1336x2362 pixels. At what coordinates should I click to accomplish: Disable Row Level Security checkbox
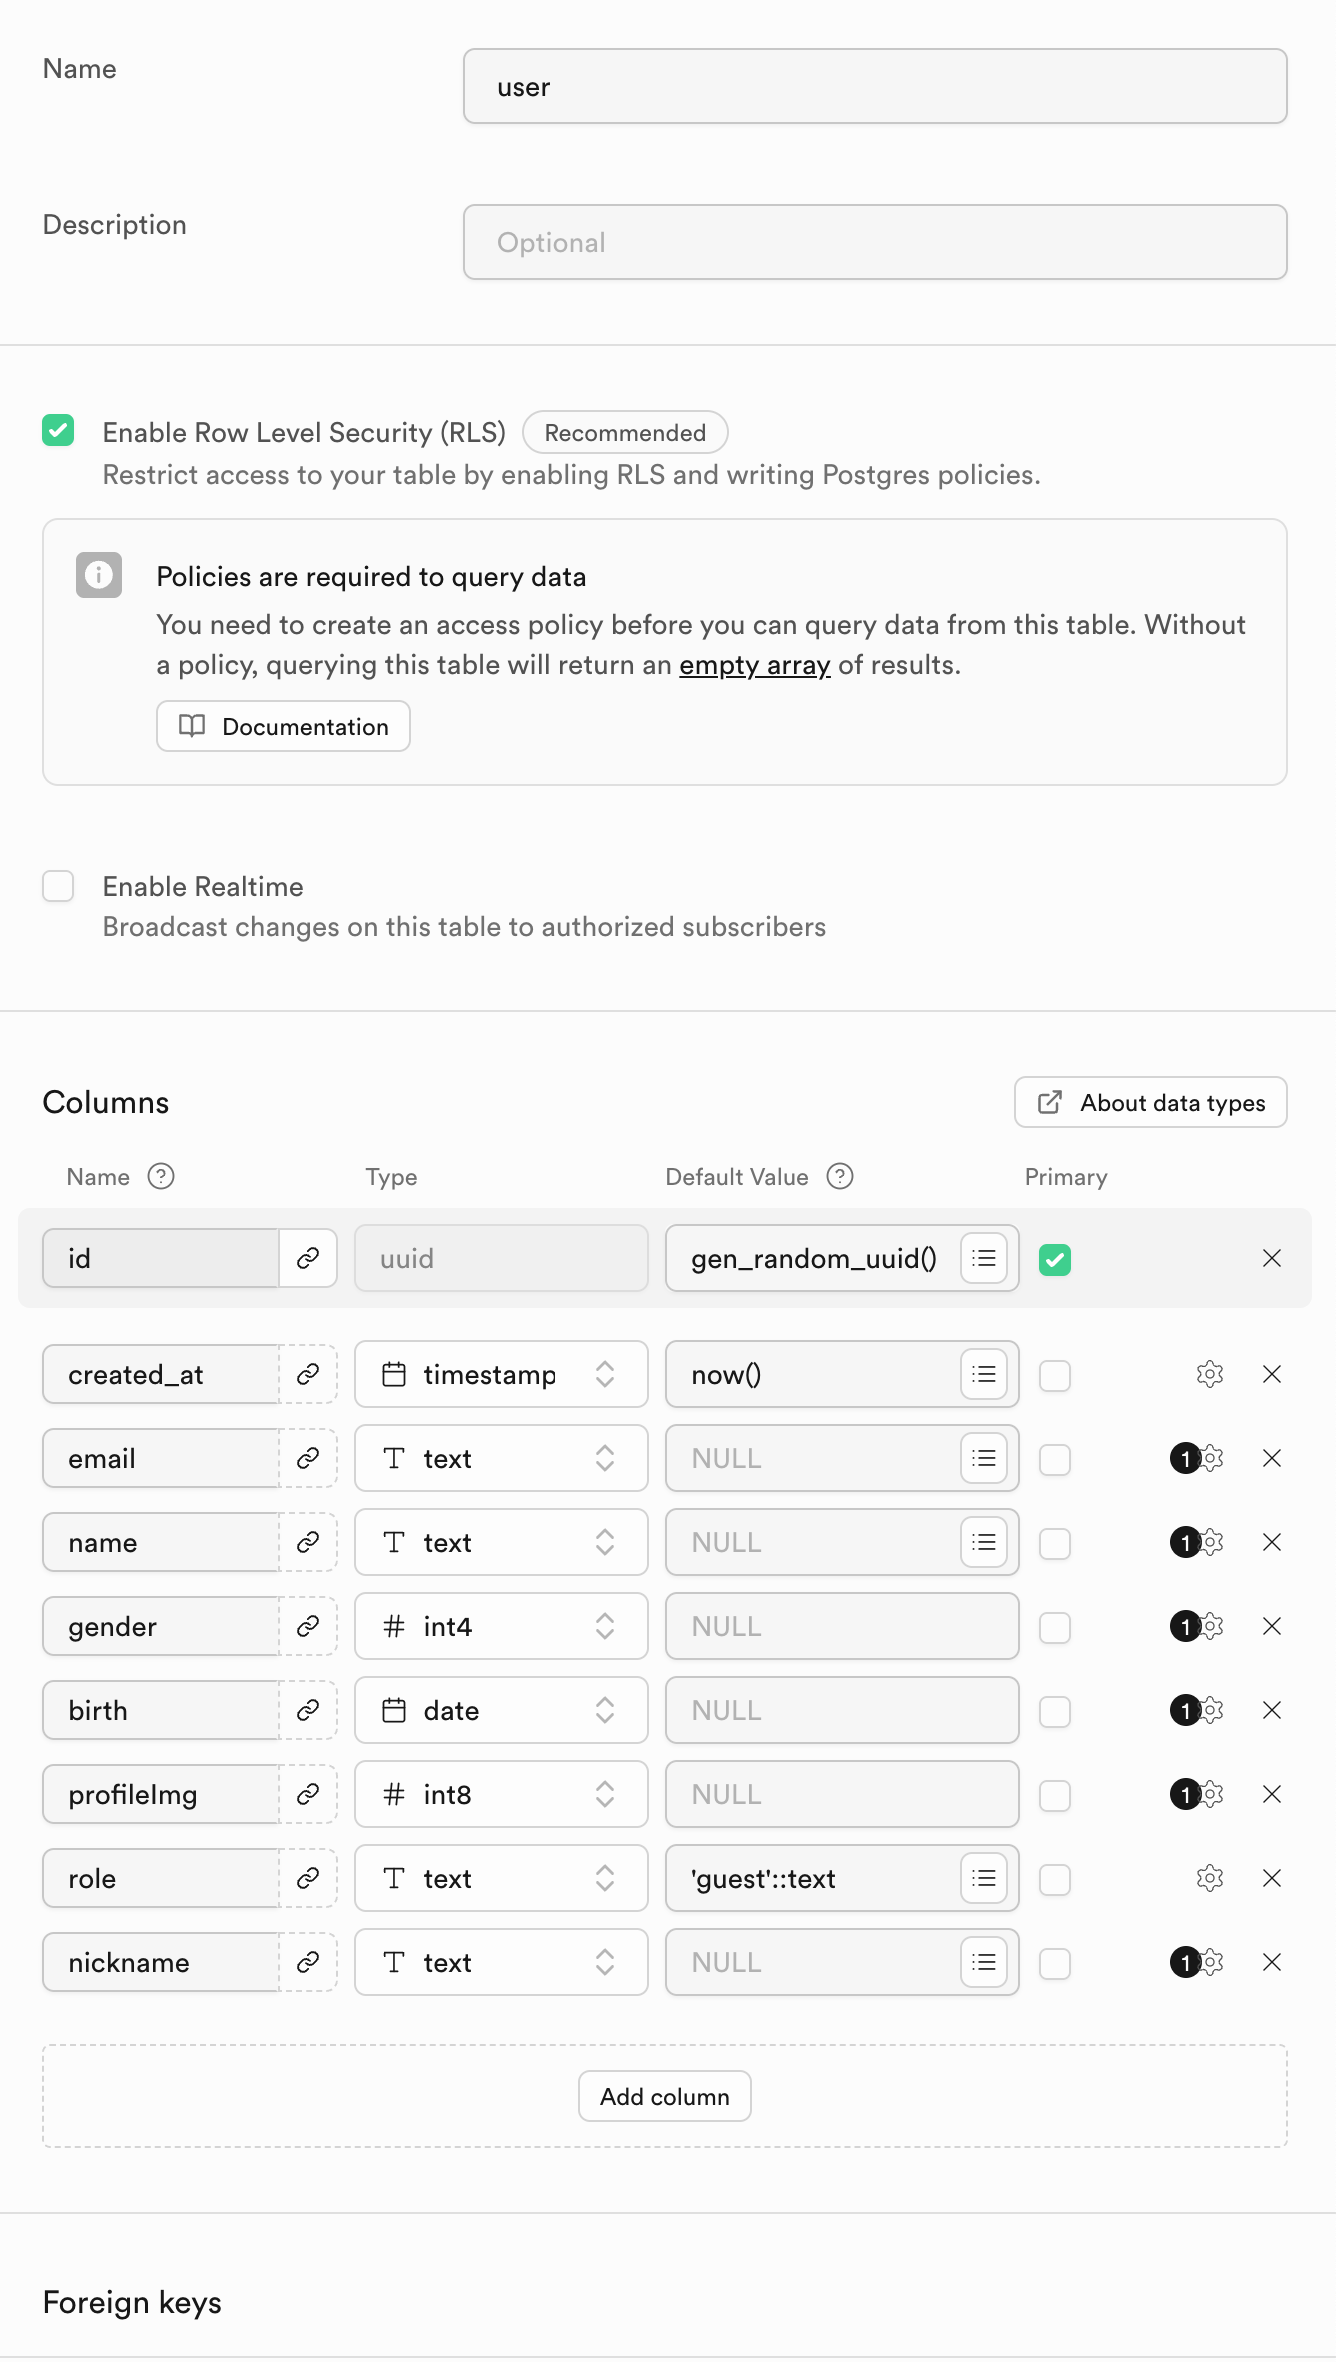click(x=58, y=430)
